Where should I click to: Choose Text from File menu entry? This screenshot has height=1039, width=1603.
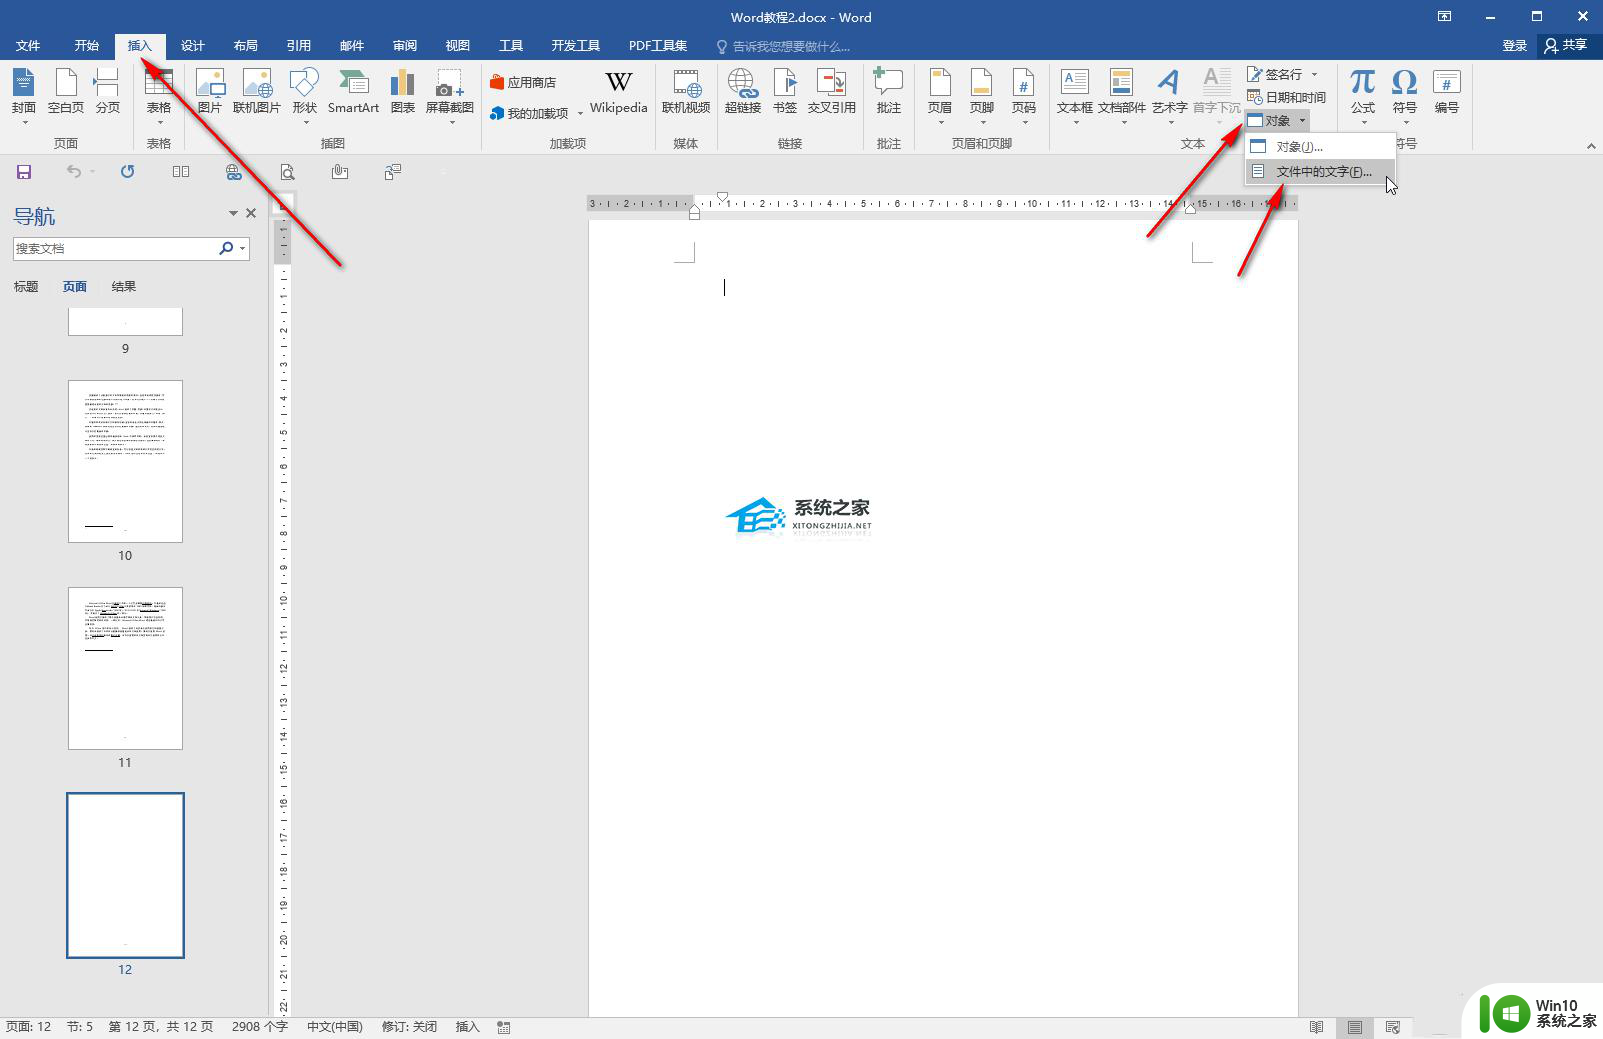(x=1320, y=172)
